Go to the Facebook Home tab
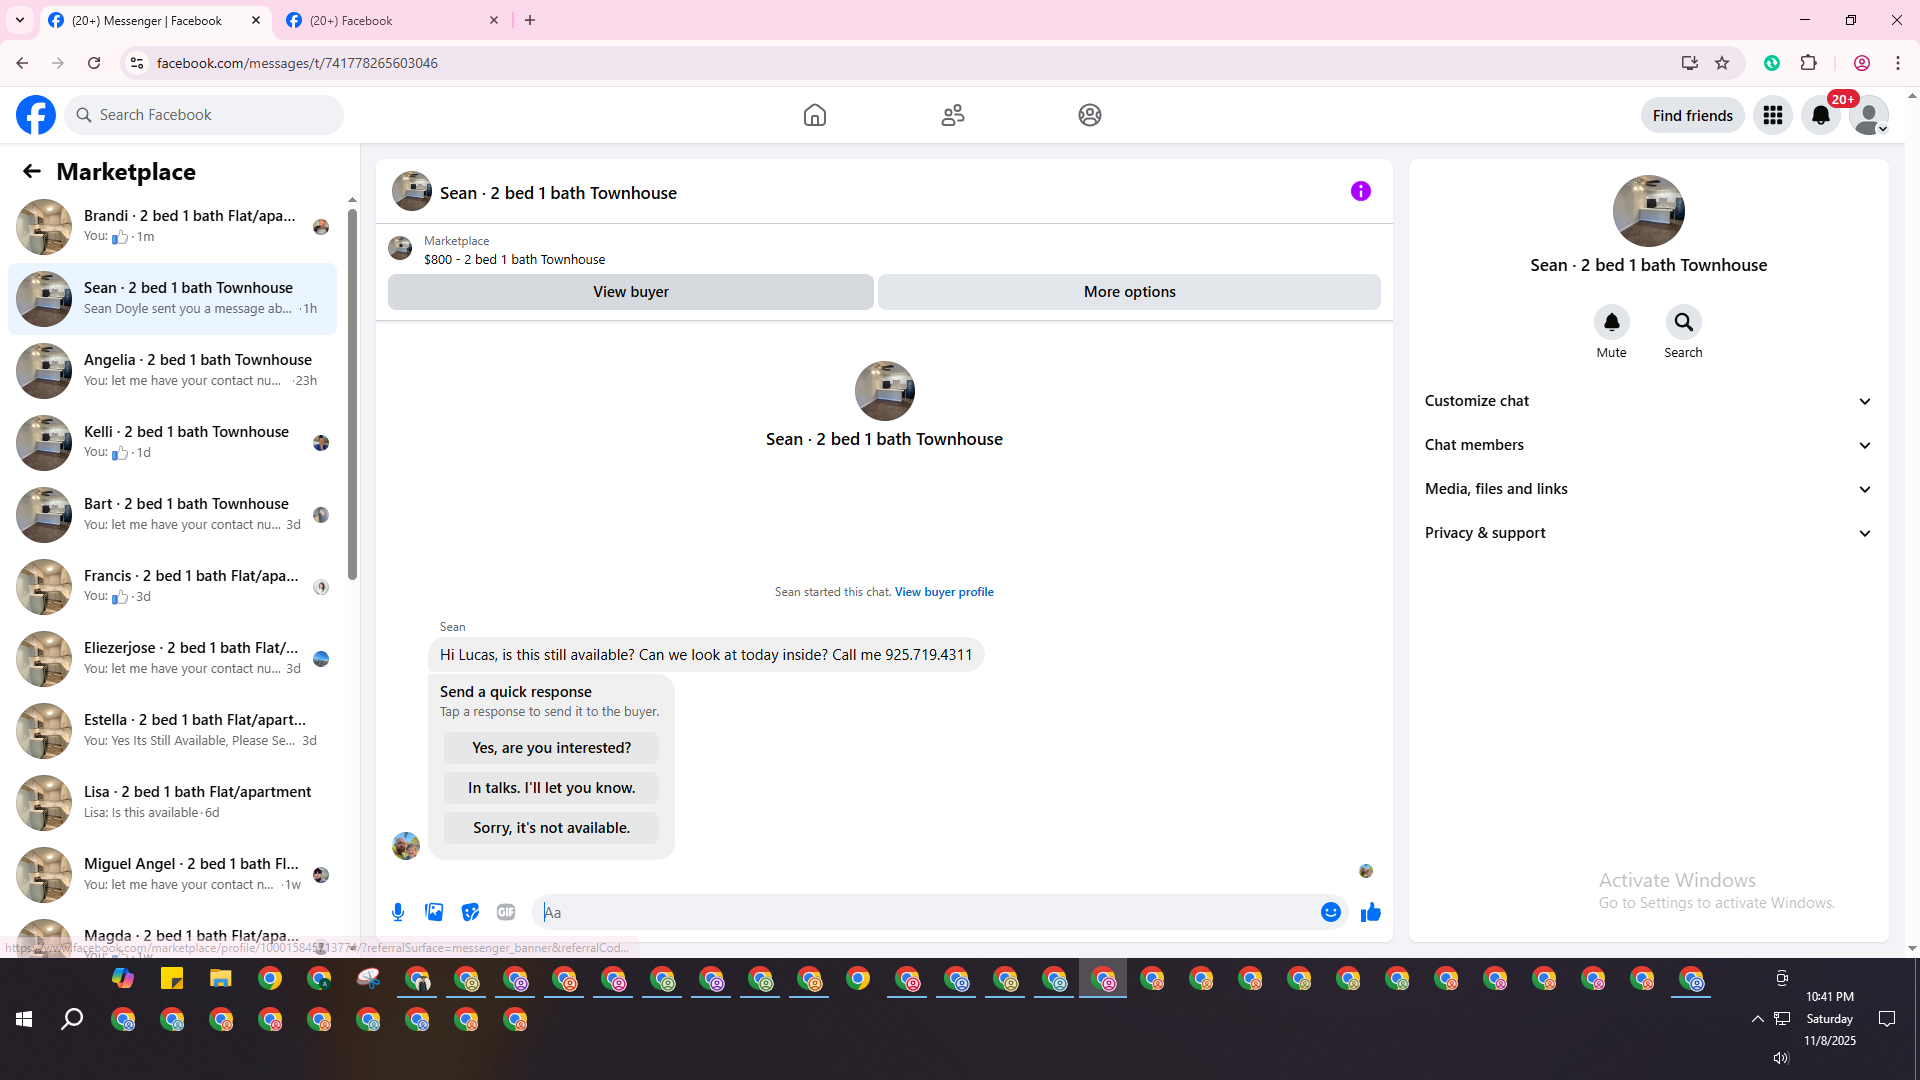This screenshot has width=1920, height=1080. tap(814, 115)
